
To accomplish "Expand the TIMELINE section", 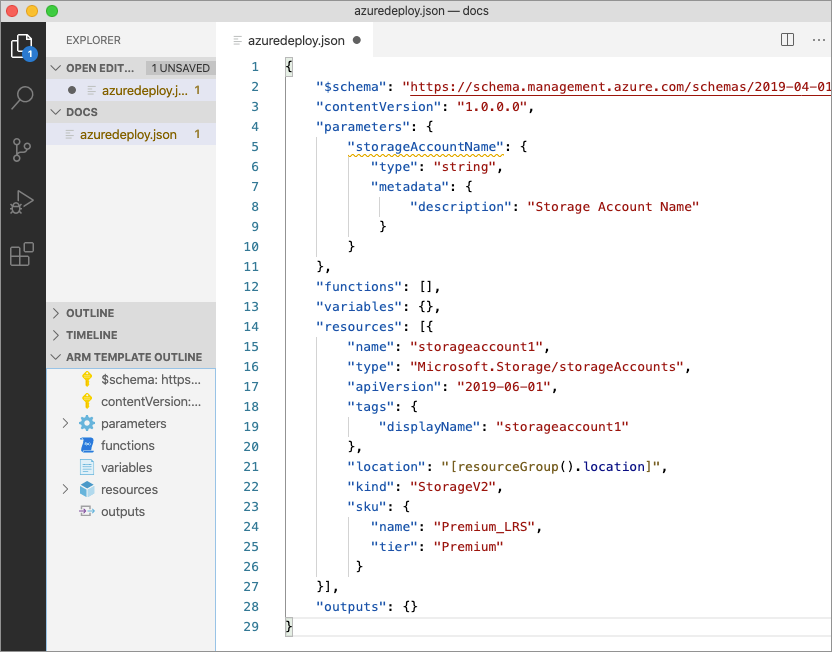I will point(91,335).
